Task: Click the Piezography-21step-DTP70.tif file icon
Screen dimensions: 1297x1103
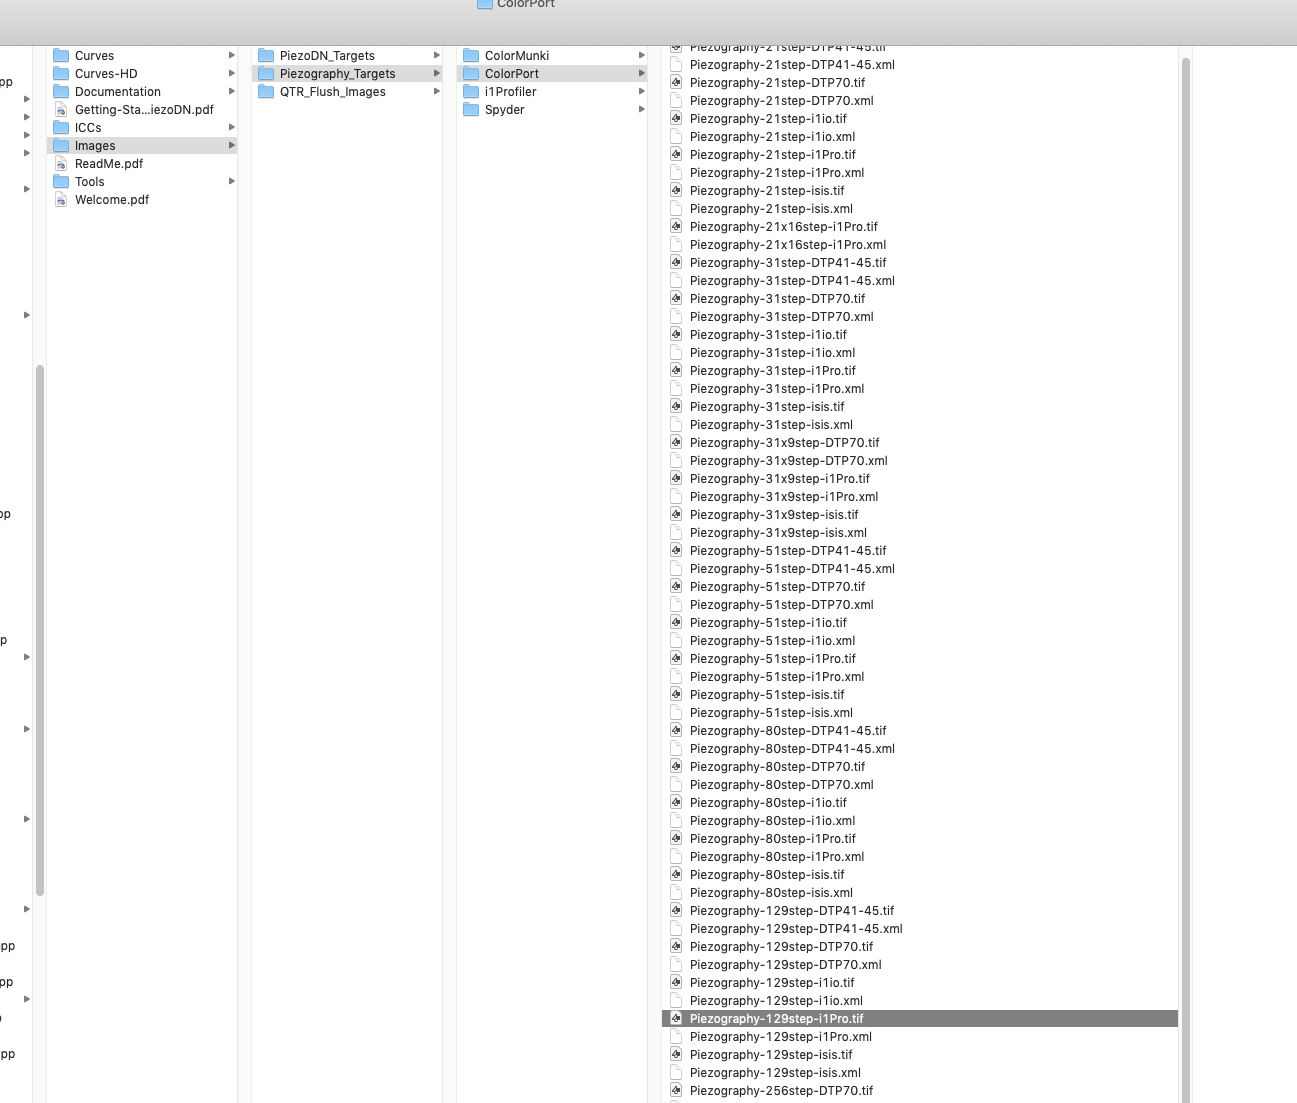Action: tap(676, 83)
